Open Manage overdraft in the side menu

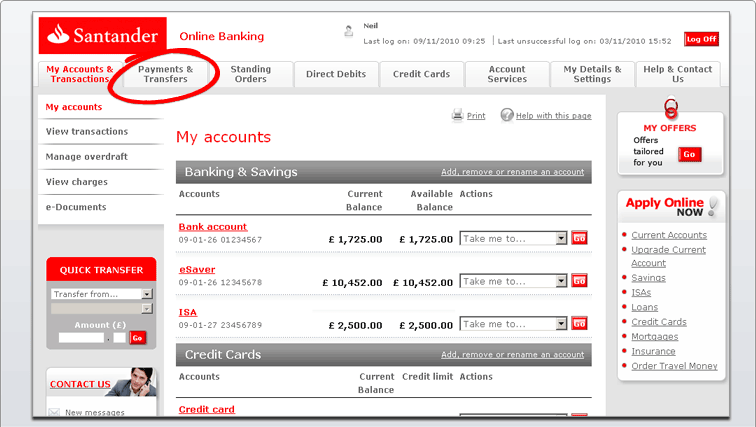point(87,157)
